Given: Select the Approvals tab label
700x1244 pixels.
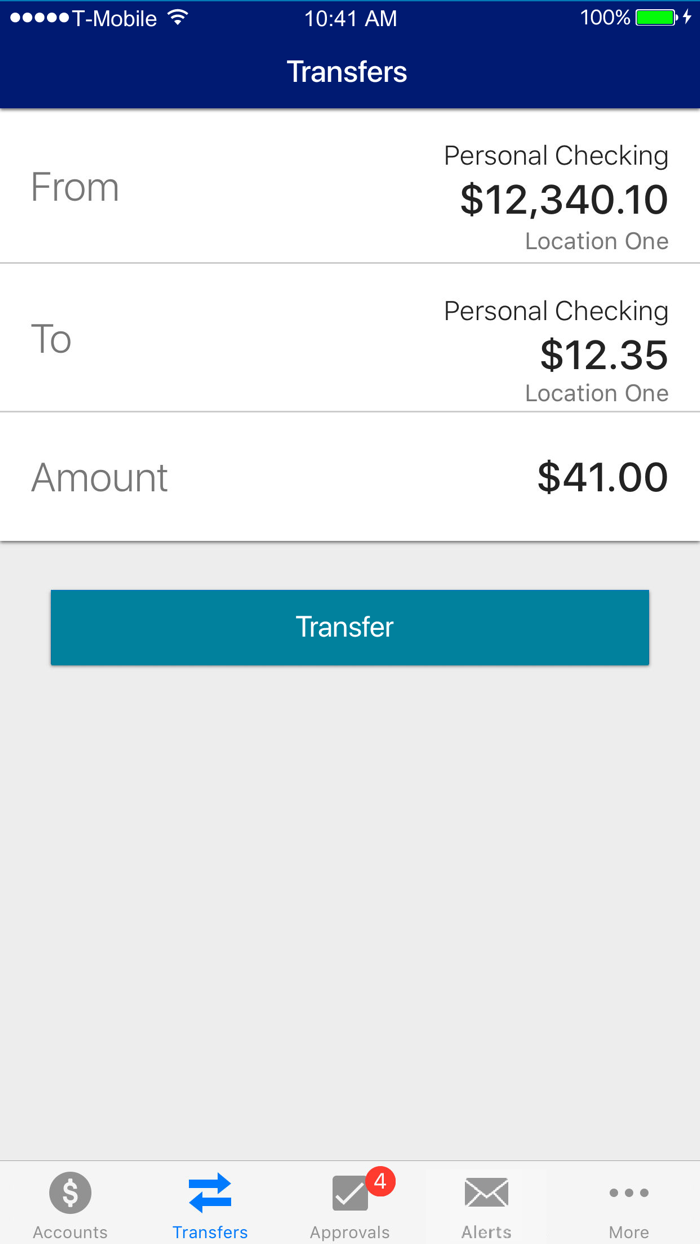Looking at the screenshot, I should pos(349,1232).
